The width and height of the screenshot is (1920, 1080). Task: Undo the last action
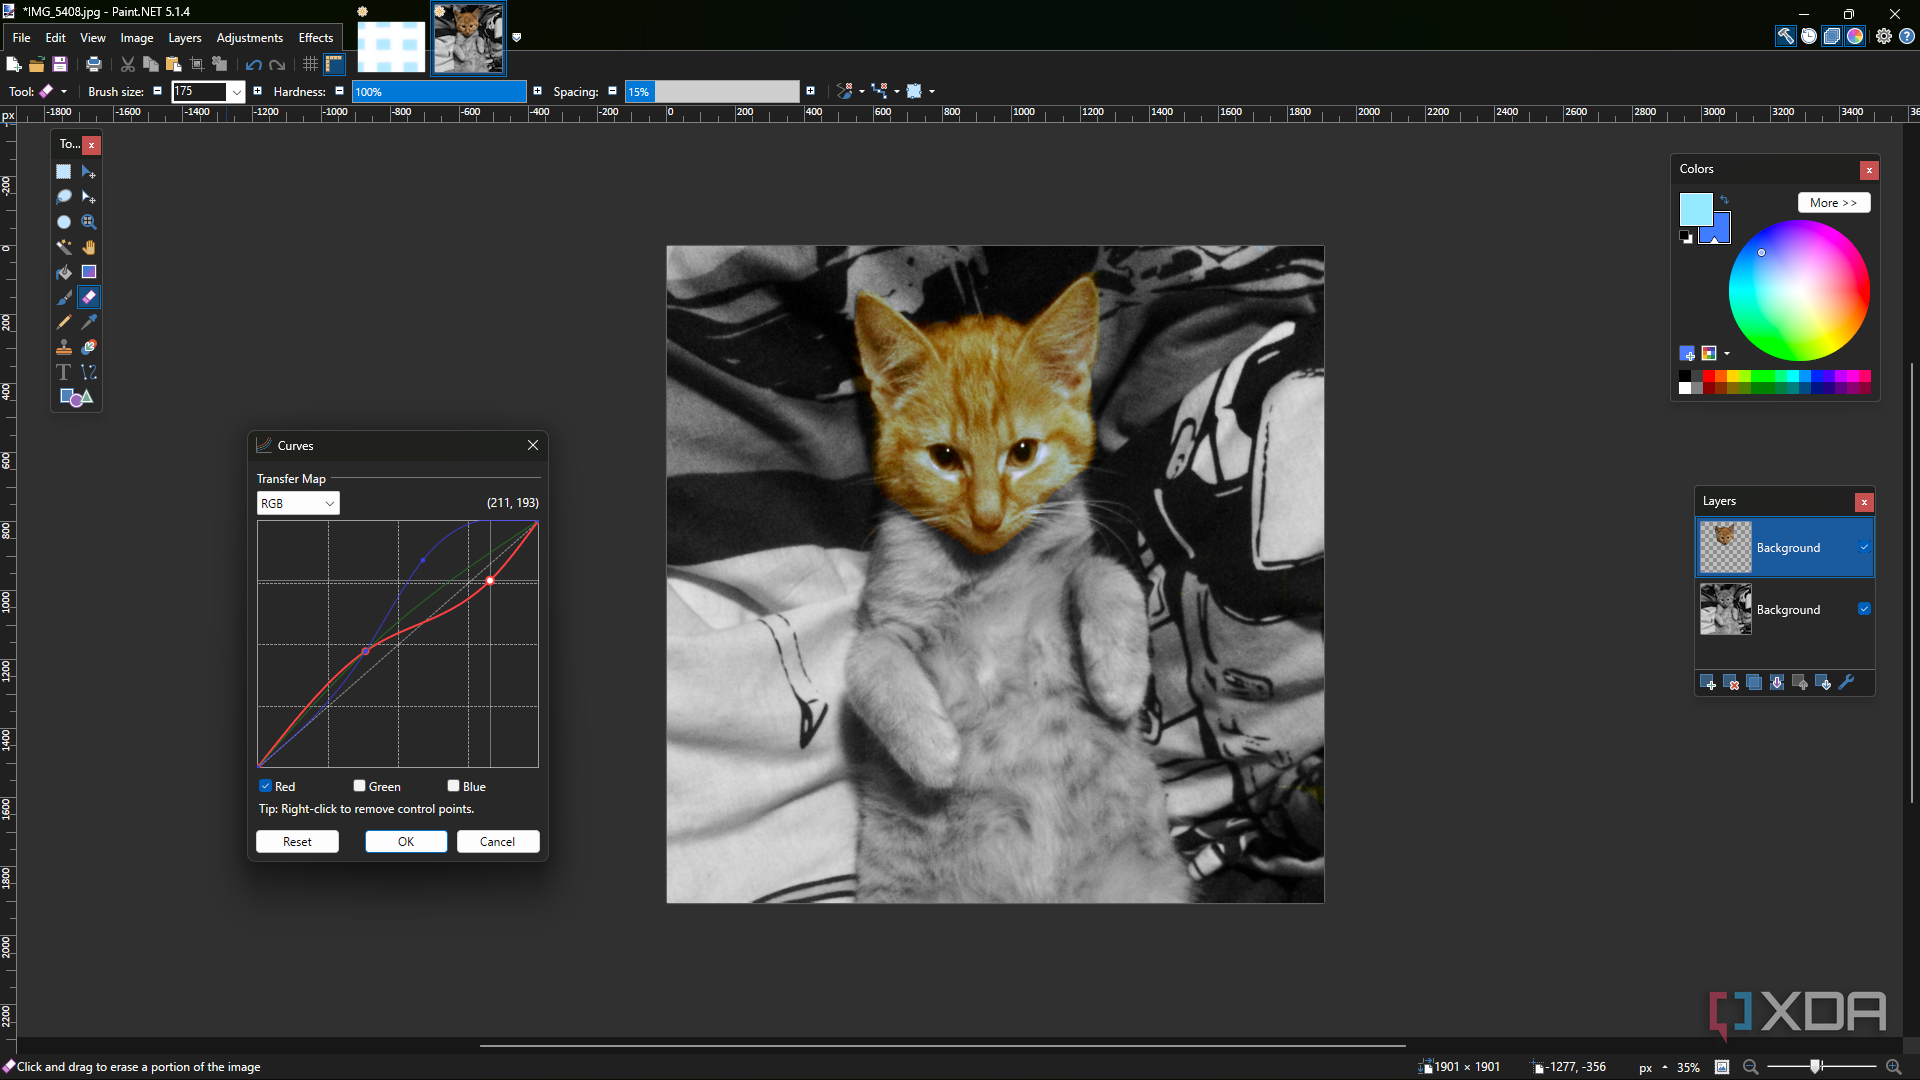point(254,64)
